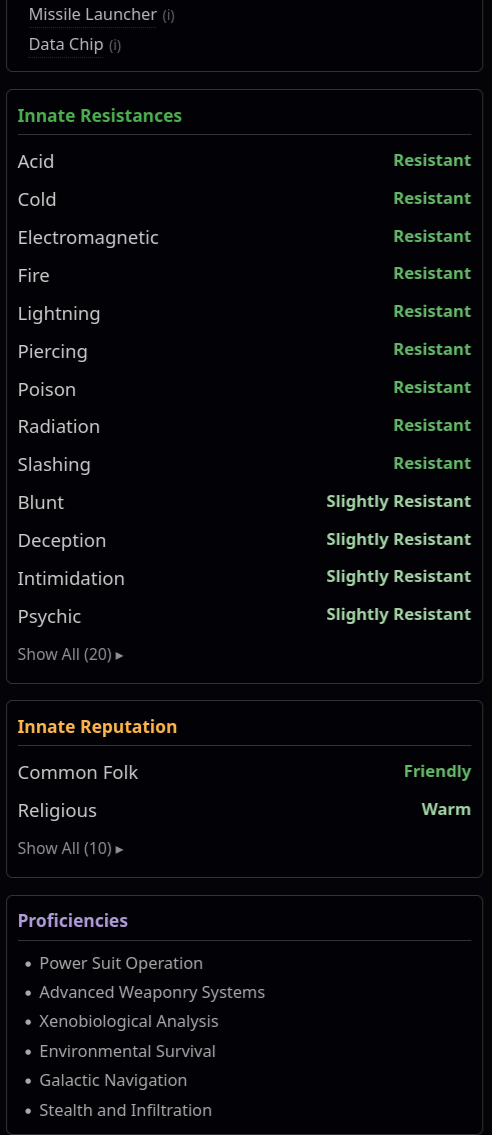Select the Stealth and Infiltration proficiency
The image size is (492, 1135).
(126, 1110)
